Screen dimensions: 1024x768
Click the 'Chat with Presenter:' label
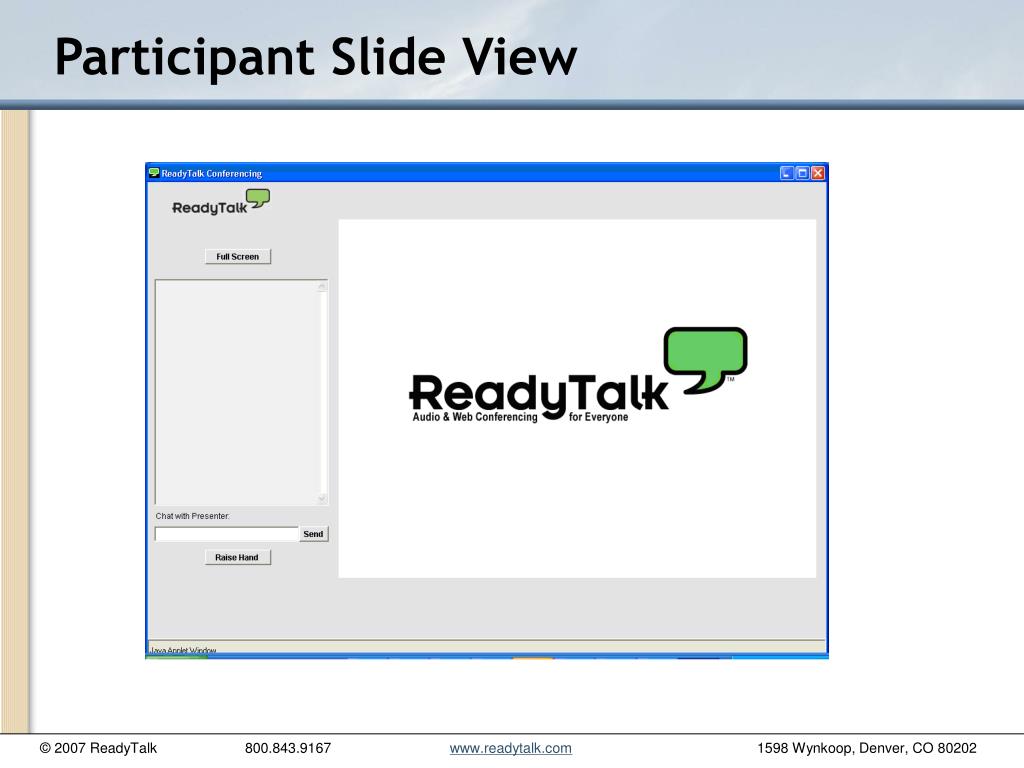193,516
